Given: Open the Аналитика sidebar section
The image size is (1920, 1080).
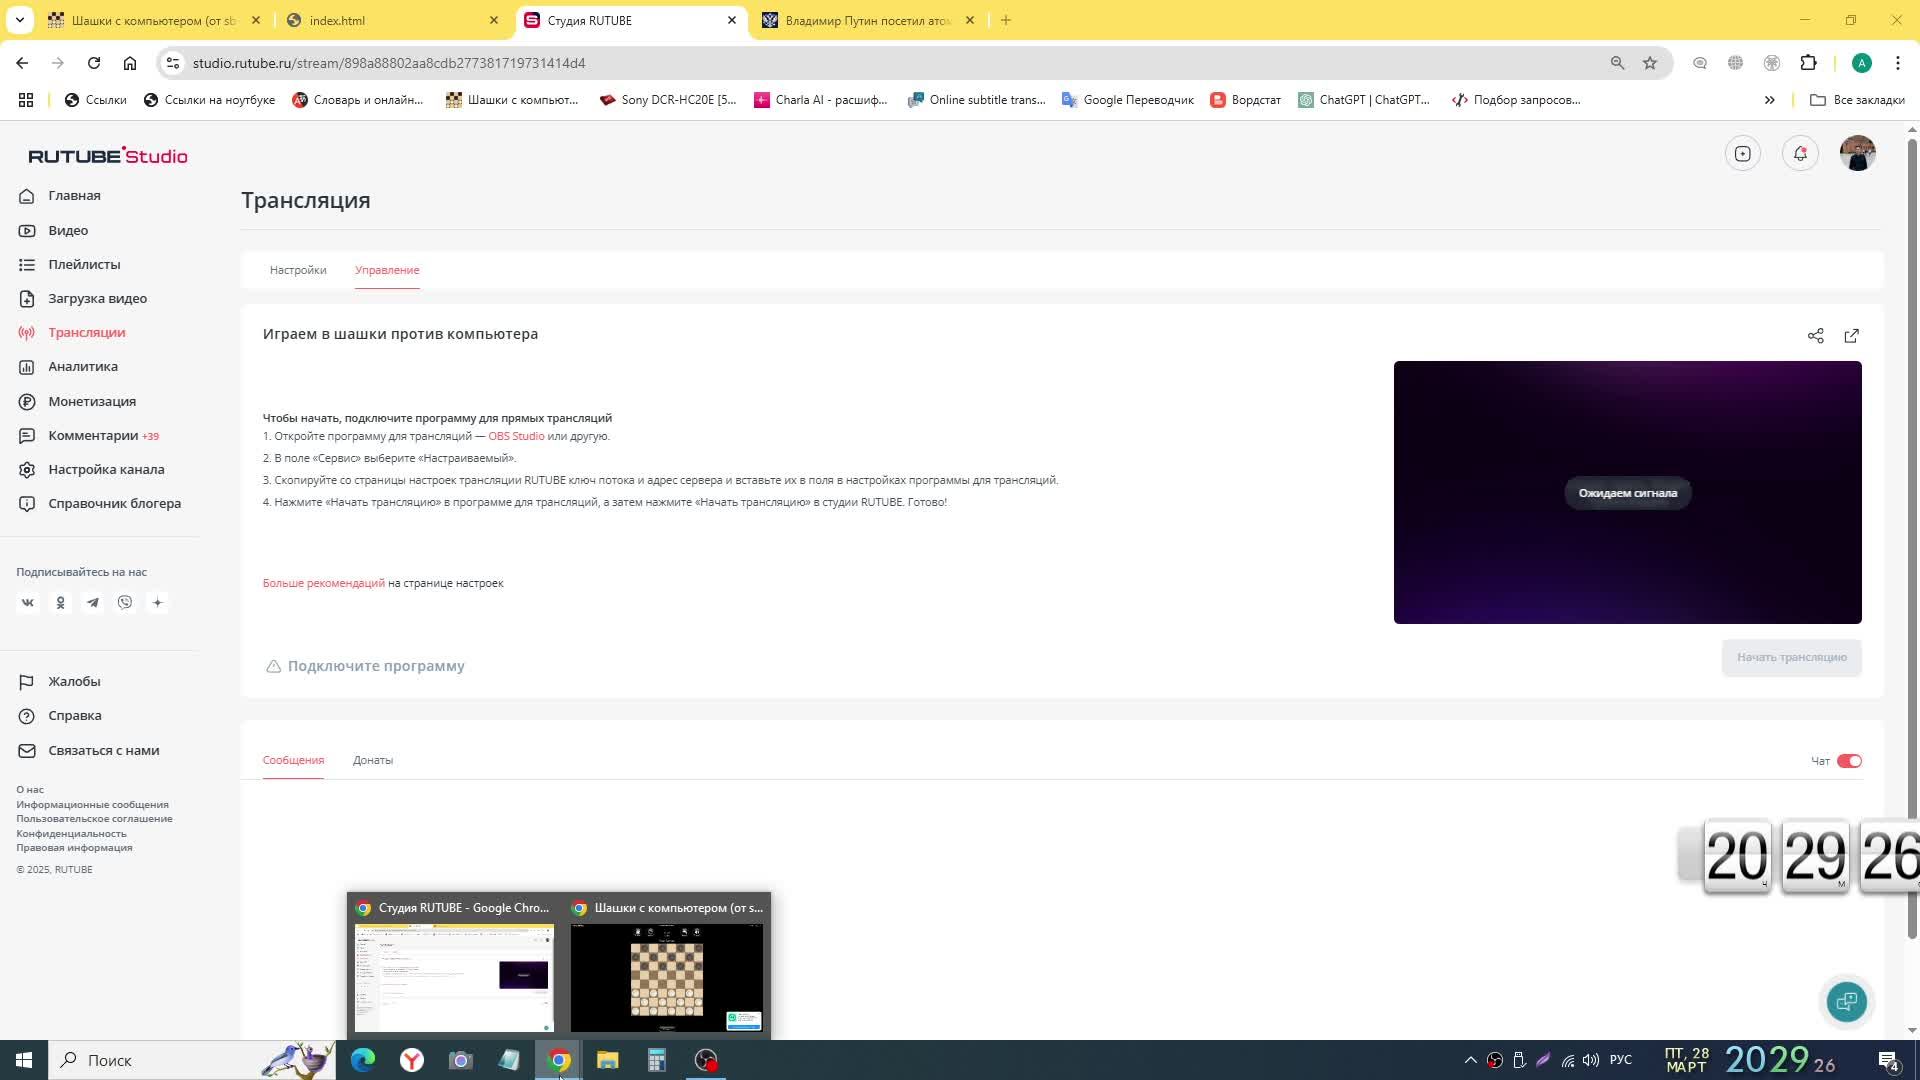Looking at the screenshot, I should pos(83,367).
